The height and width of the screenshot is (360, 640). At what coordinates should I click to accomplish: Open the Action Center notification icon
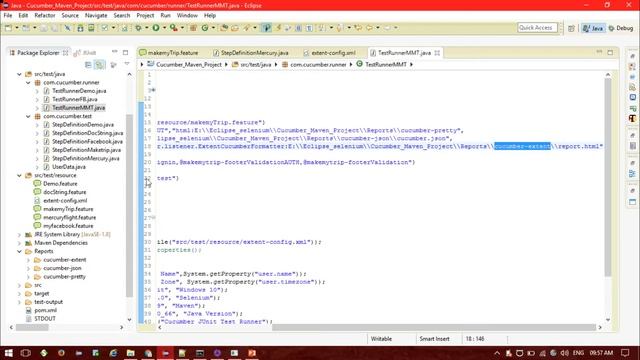click(625, 353)
